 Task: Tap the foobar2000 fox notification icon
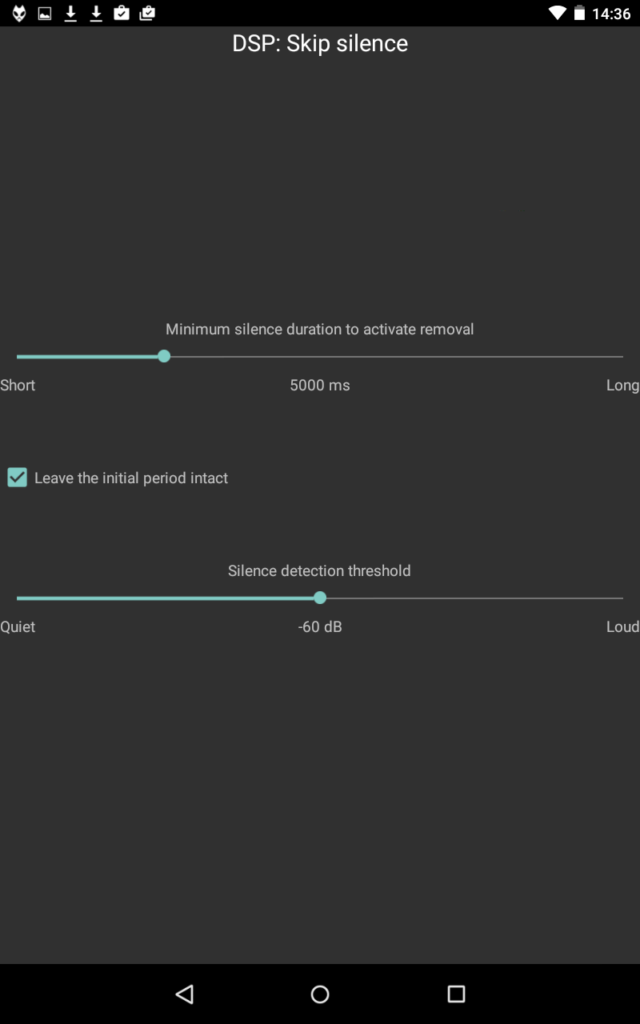point(19,13)
